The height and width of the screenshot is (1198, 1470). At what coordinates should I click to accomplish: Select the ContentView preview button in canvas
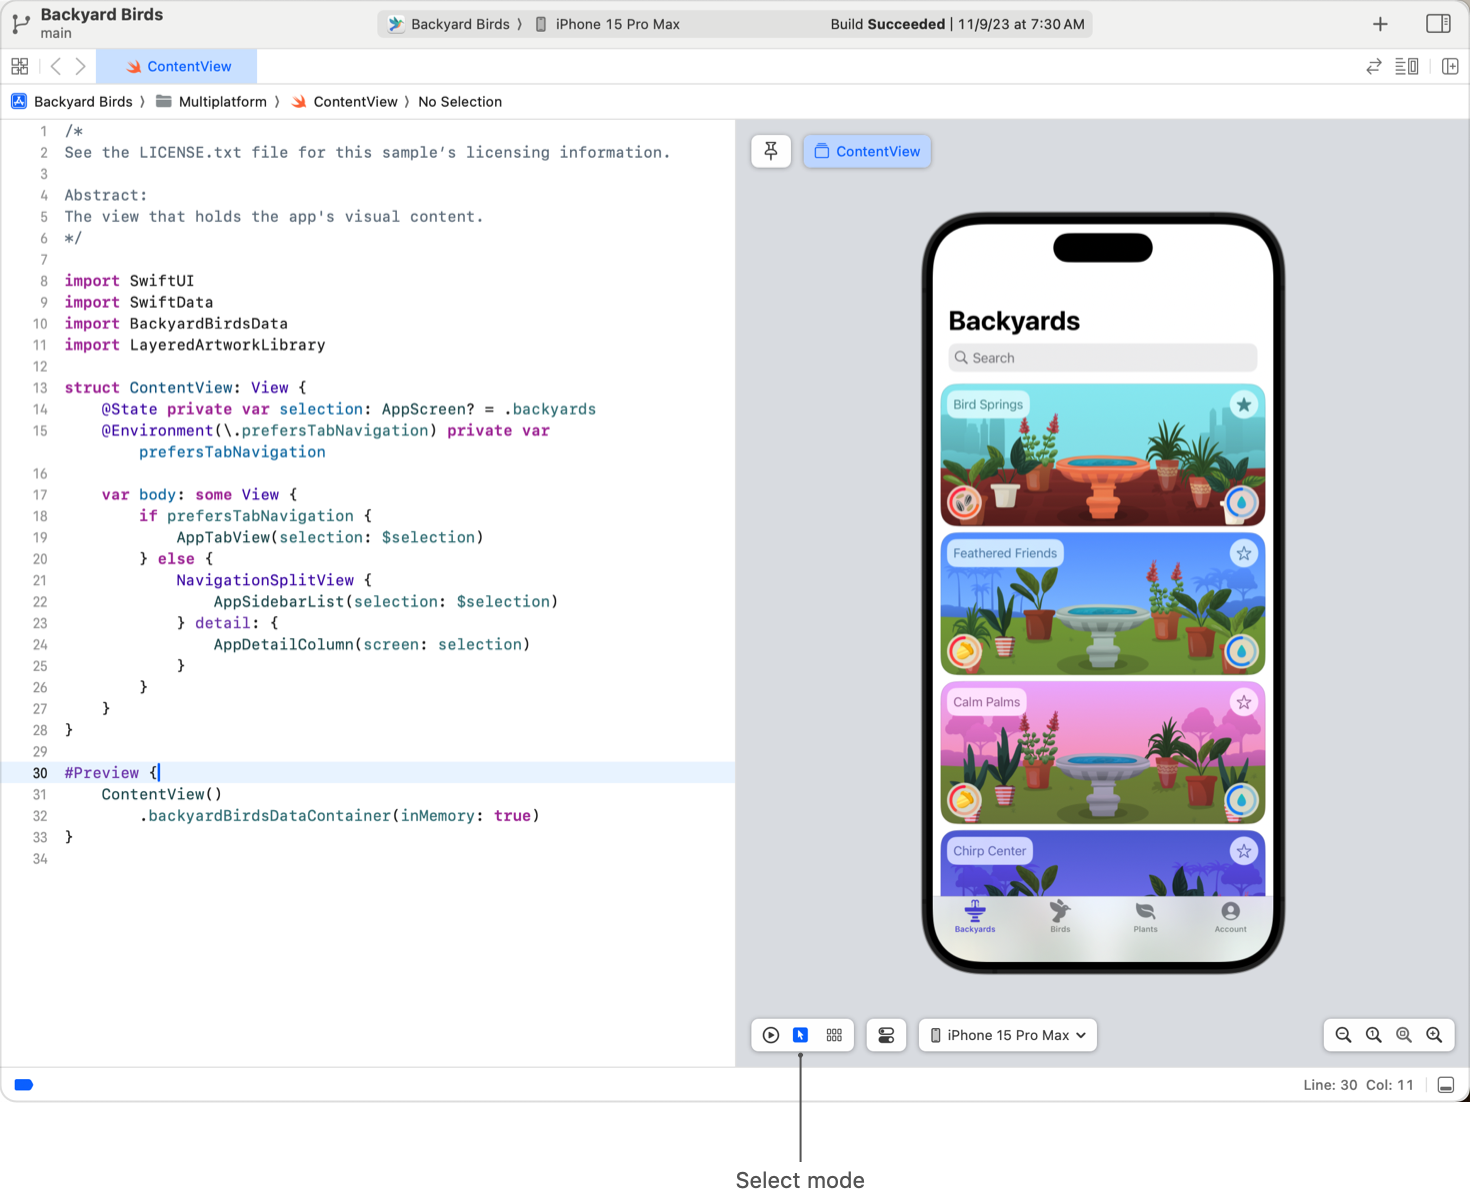(867, 151)
